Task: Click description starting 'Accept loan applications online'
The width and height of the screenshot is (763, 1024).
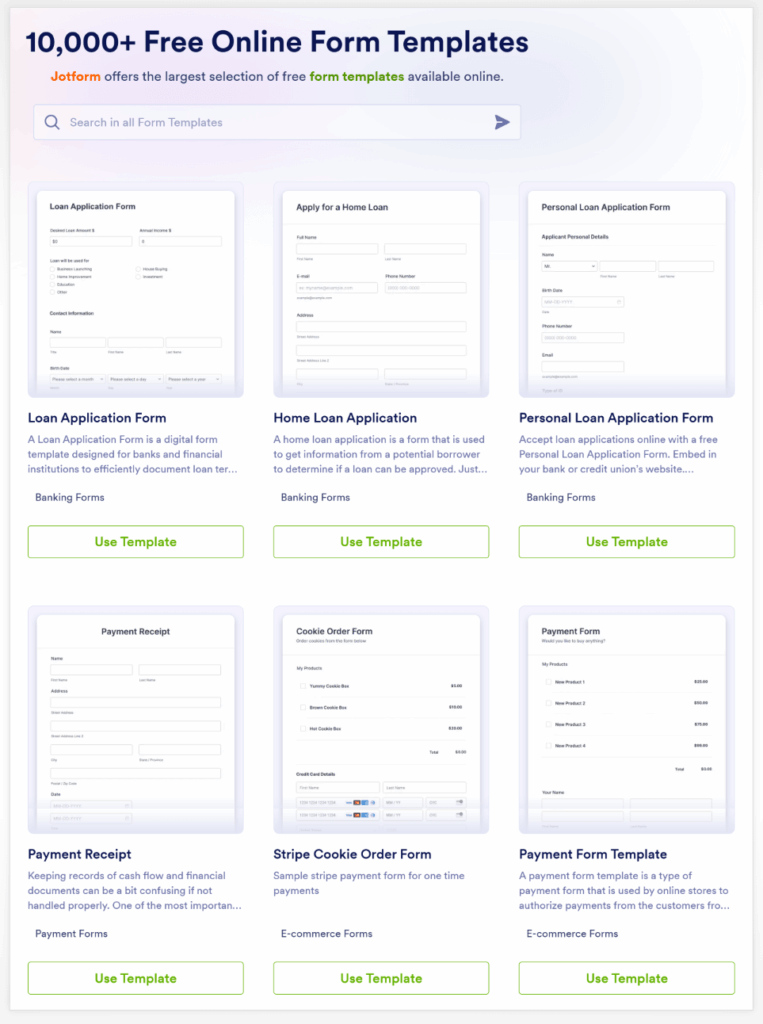Action: (x=618, y=454)
